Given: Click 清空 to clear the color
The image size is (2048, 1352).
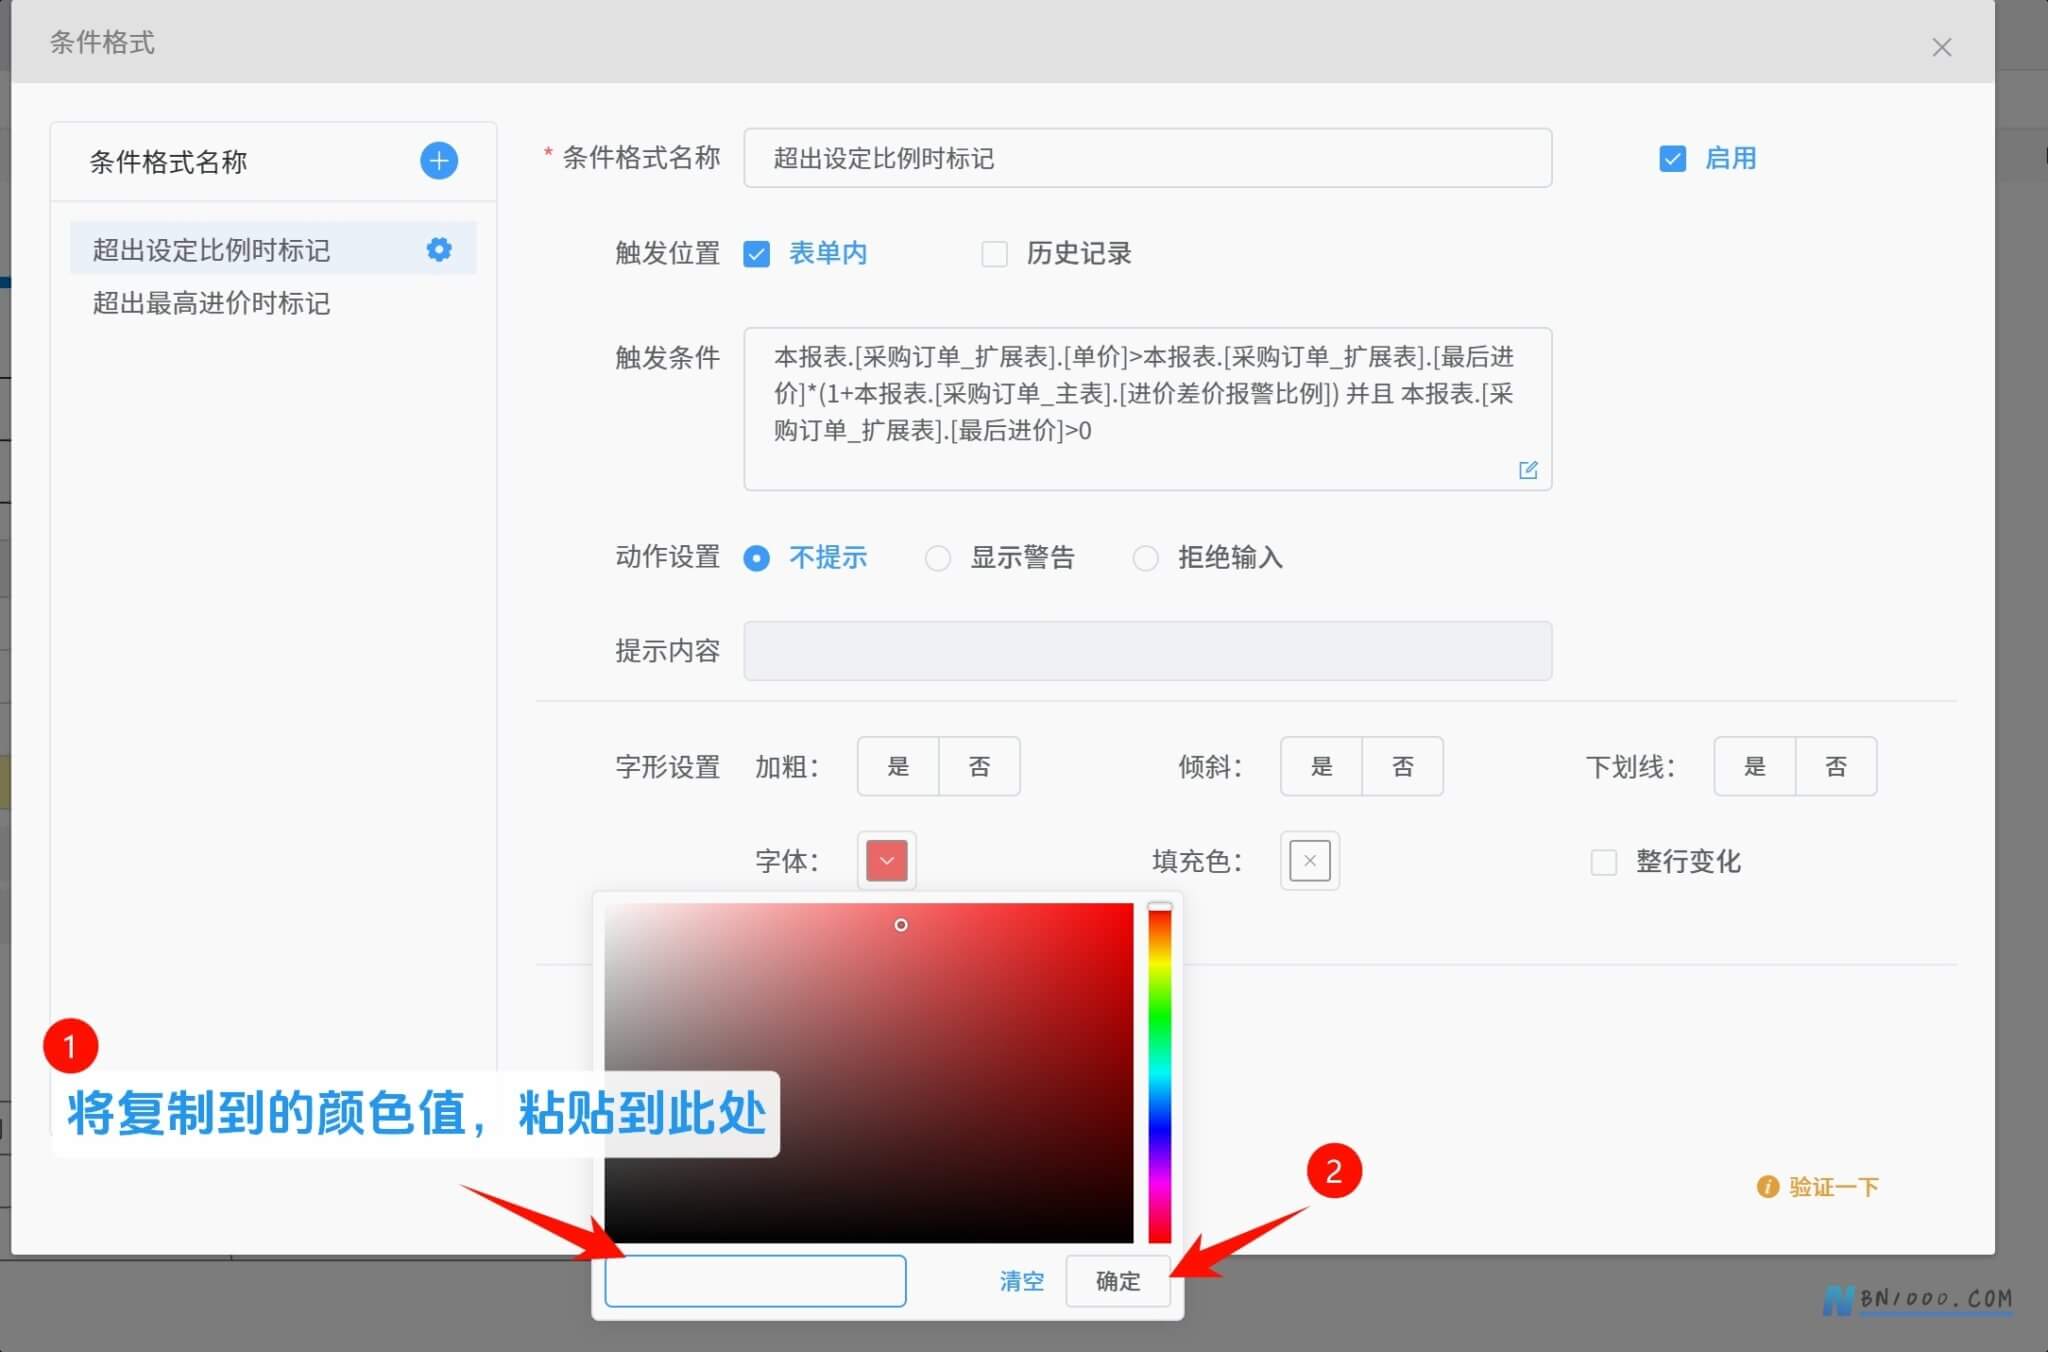Looking at the screenshot, I should pos(1021,1281).
